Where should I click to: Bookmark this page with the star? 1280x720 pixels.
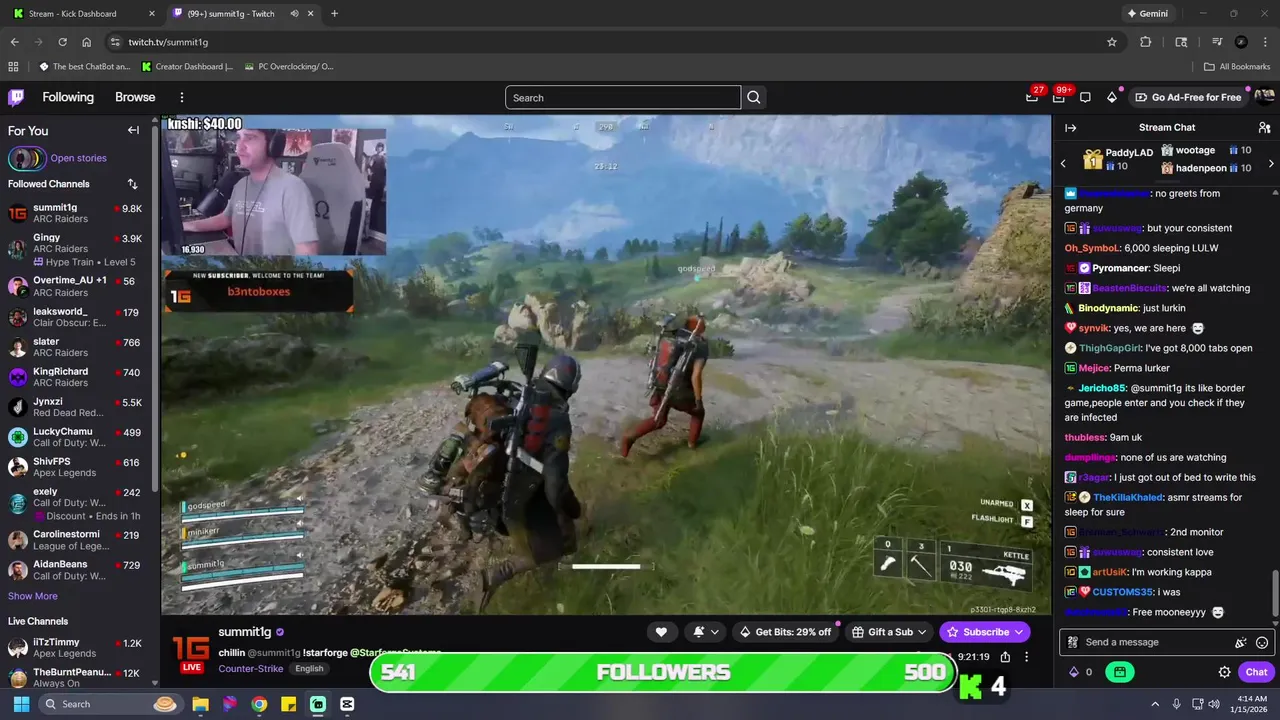pyautogui.click(x=1112, y=42)
